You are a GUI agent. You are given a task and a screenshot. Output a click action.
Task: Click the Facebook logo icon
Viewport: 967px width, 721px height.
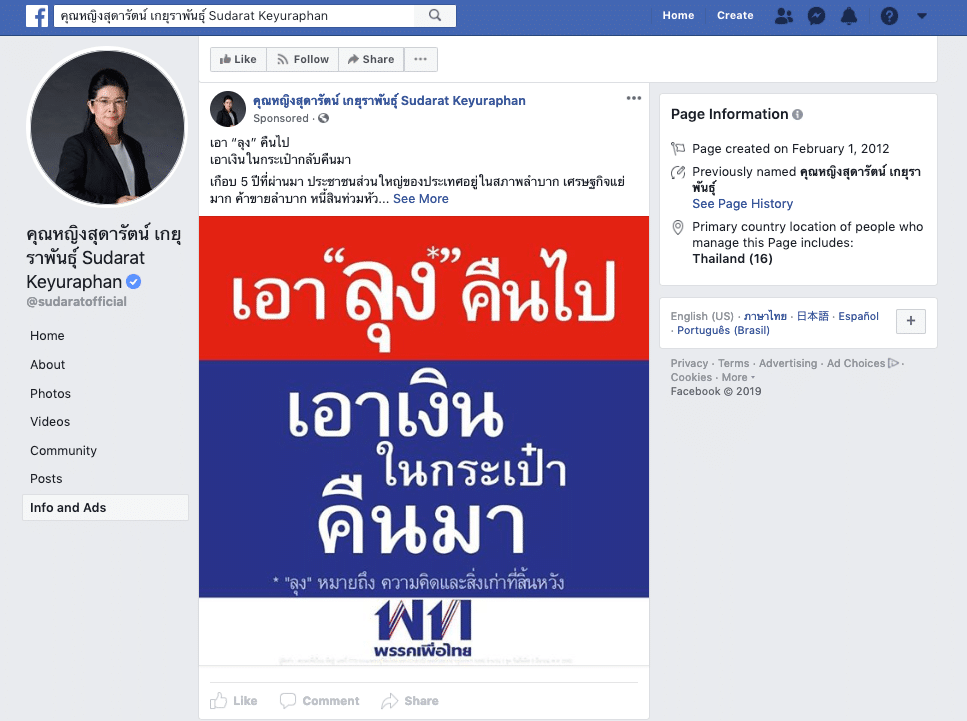tap(37, 16)
